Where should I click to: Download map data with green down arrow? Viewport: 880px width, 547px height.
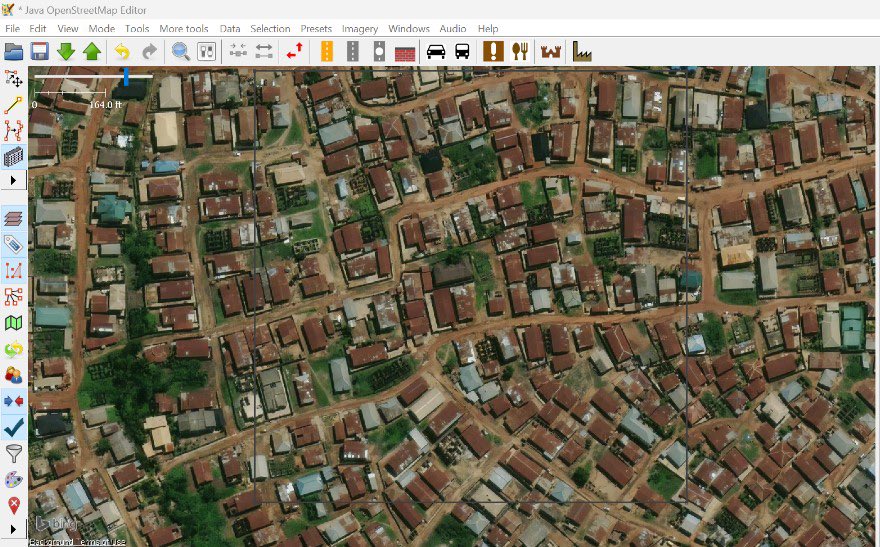click(x=66, y=52)
